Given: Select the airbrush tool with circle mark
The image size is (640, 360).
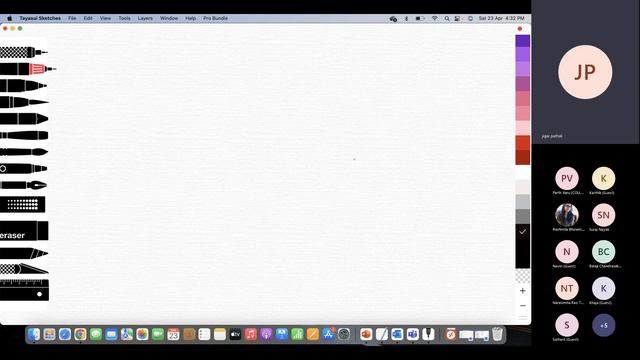Looking at the screenshot, I should pos(23,168).
